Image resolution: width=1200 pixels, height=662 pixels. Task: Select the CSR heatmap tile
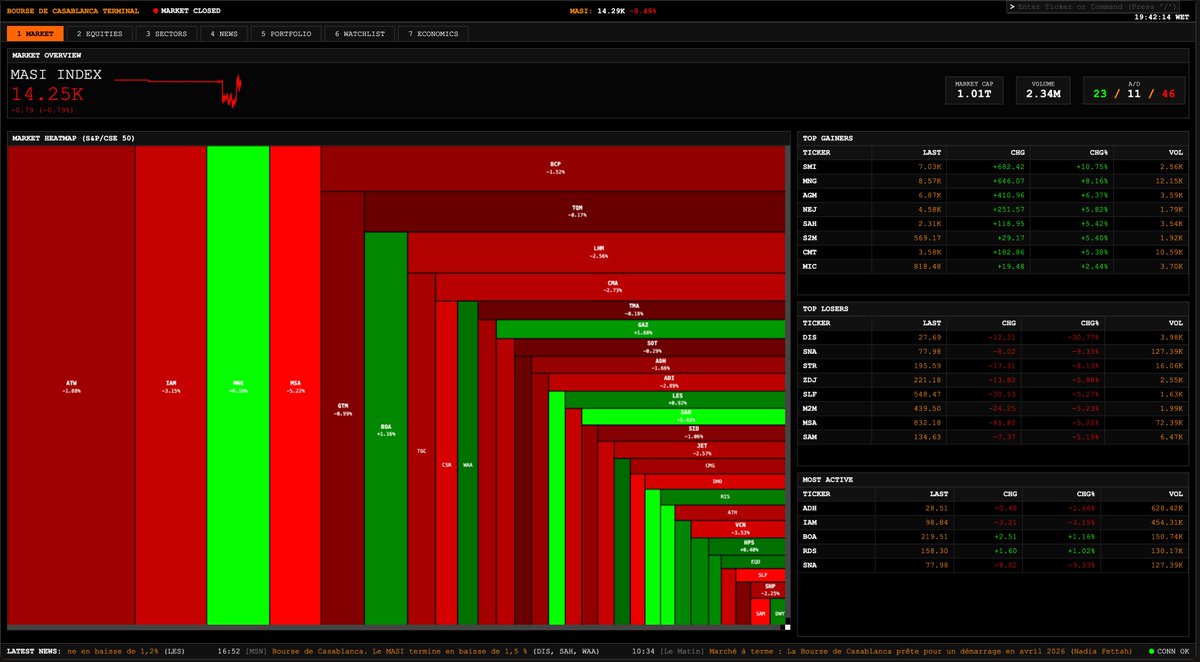tap(446, 463)
